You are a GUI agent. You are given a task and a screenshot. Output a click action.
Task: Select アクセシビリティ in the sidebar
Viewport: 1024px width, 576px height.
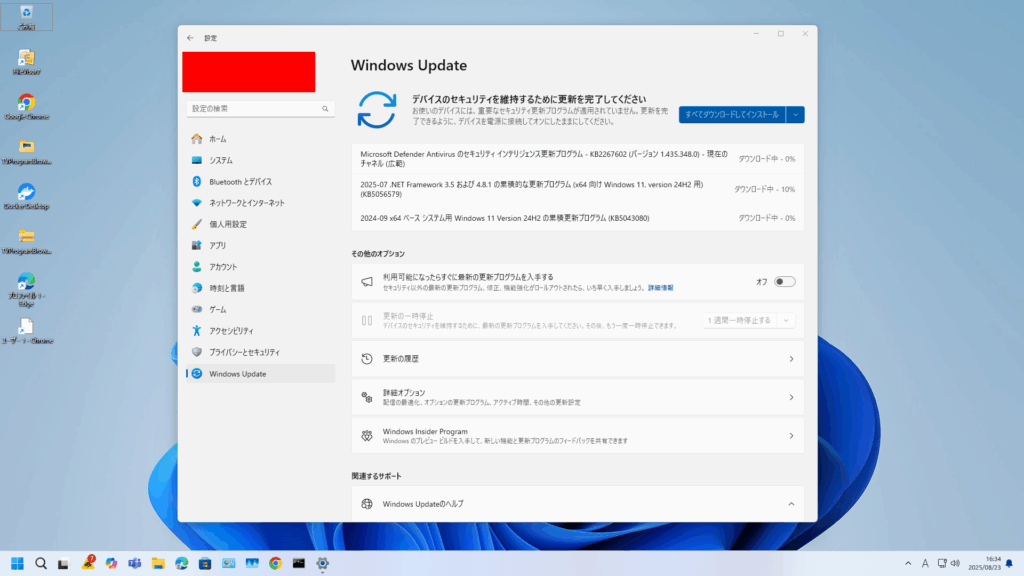point(261,331)
